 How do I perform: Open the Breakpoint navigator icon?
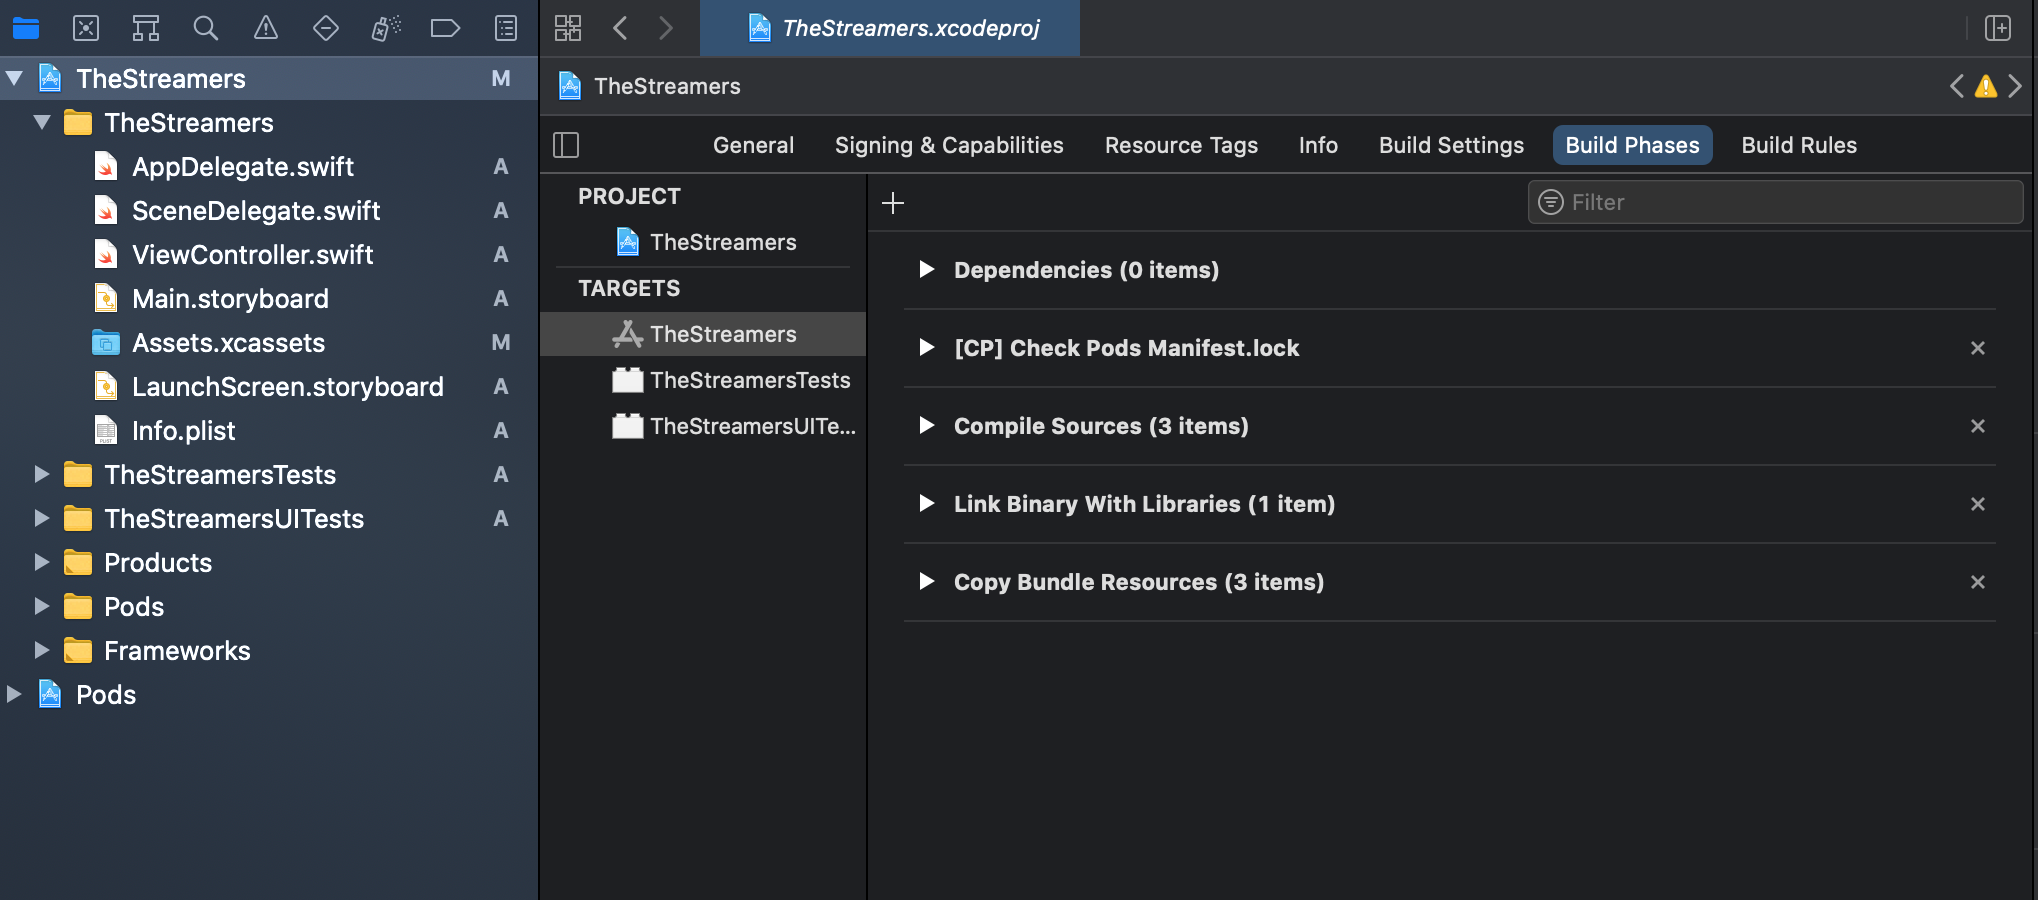[x=445, y=28]
